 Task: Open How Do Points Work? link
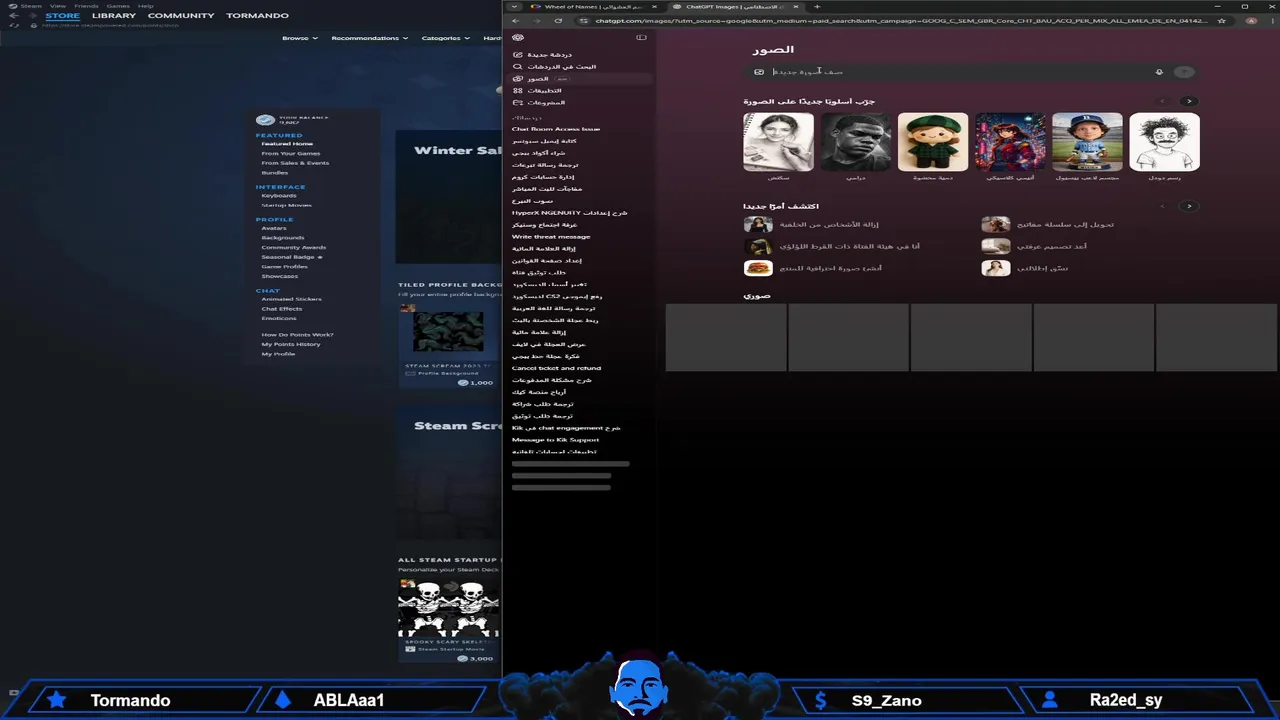297,335
